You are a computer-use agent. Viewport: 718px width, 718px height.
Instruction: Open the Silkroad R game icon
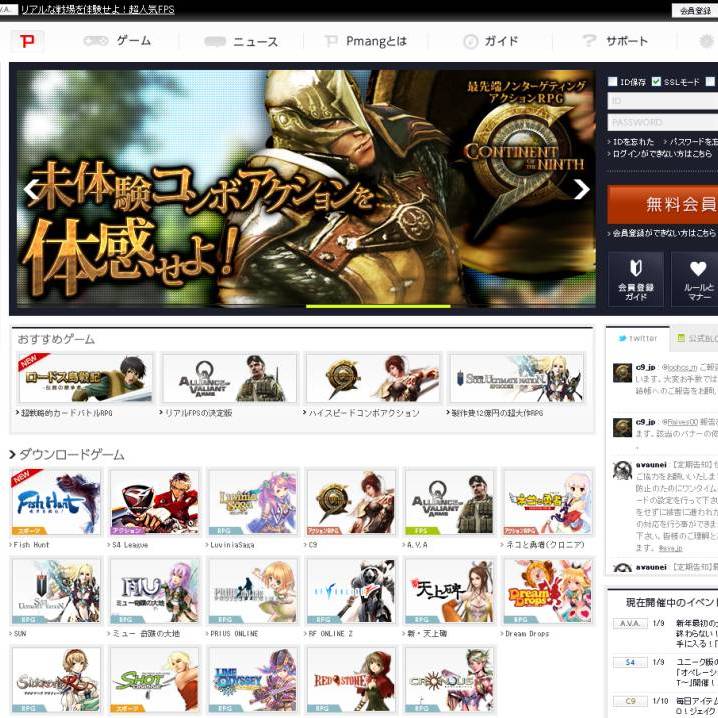[x=56, y=680]
